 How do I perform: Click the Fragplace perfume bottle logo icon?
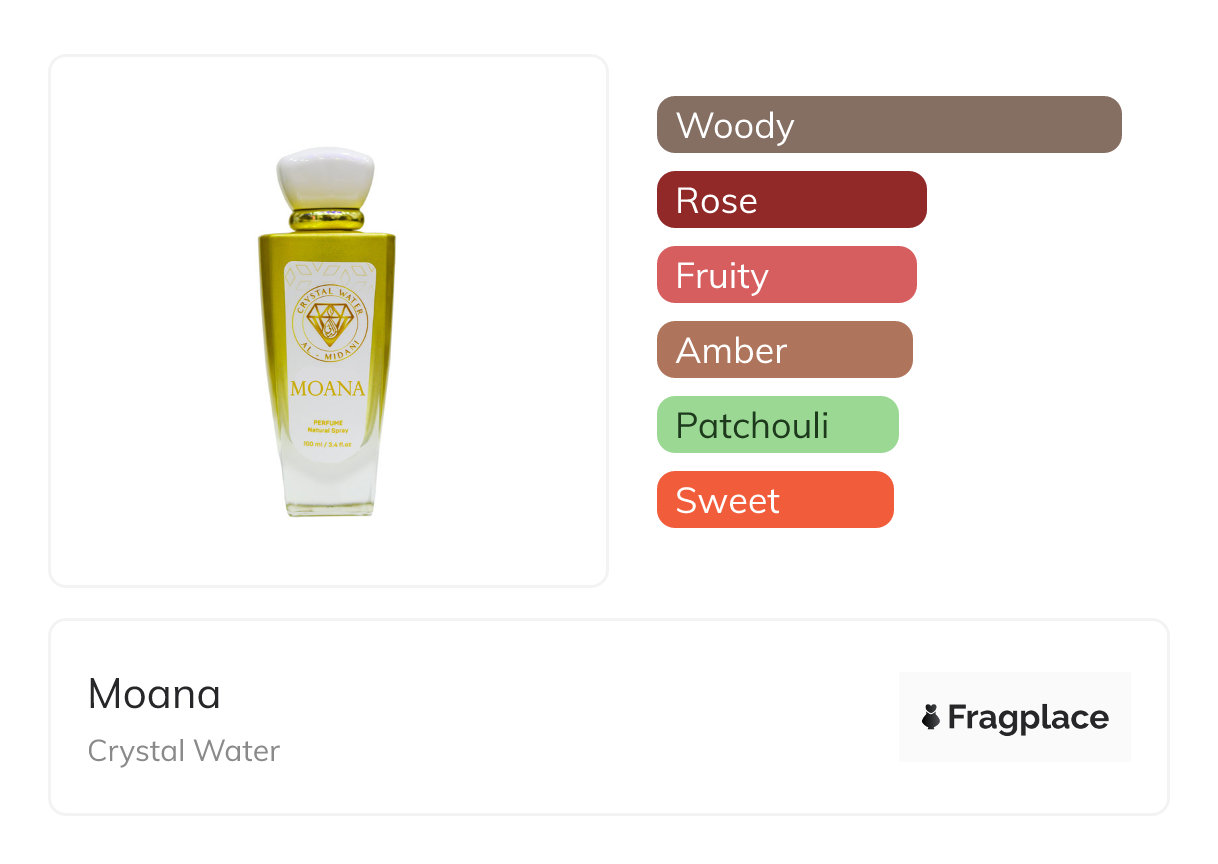pos(931,717)
